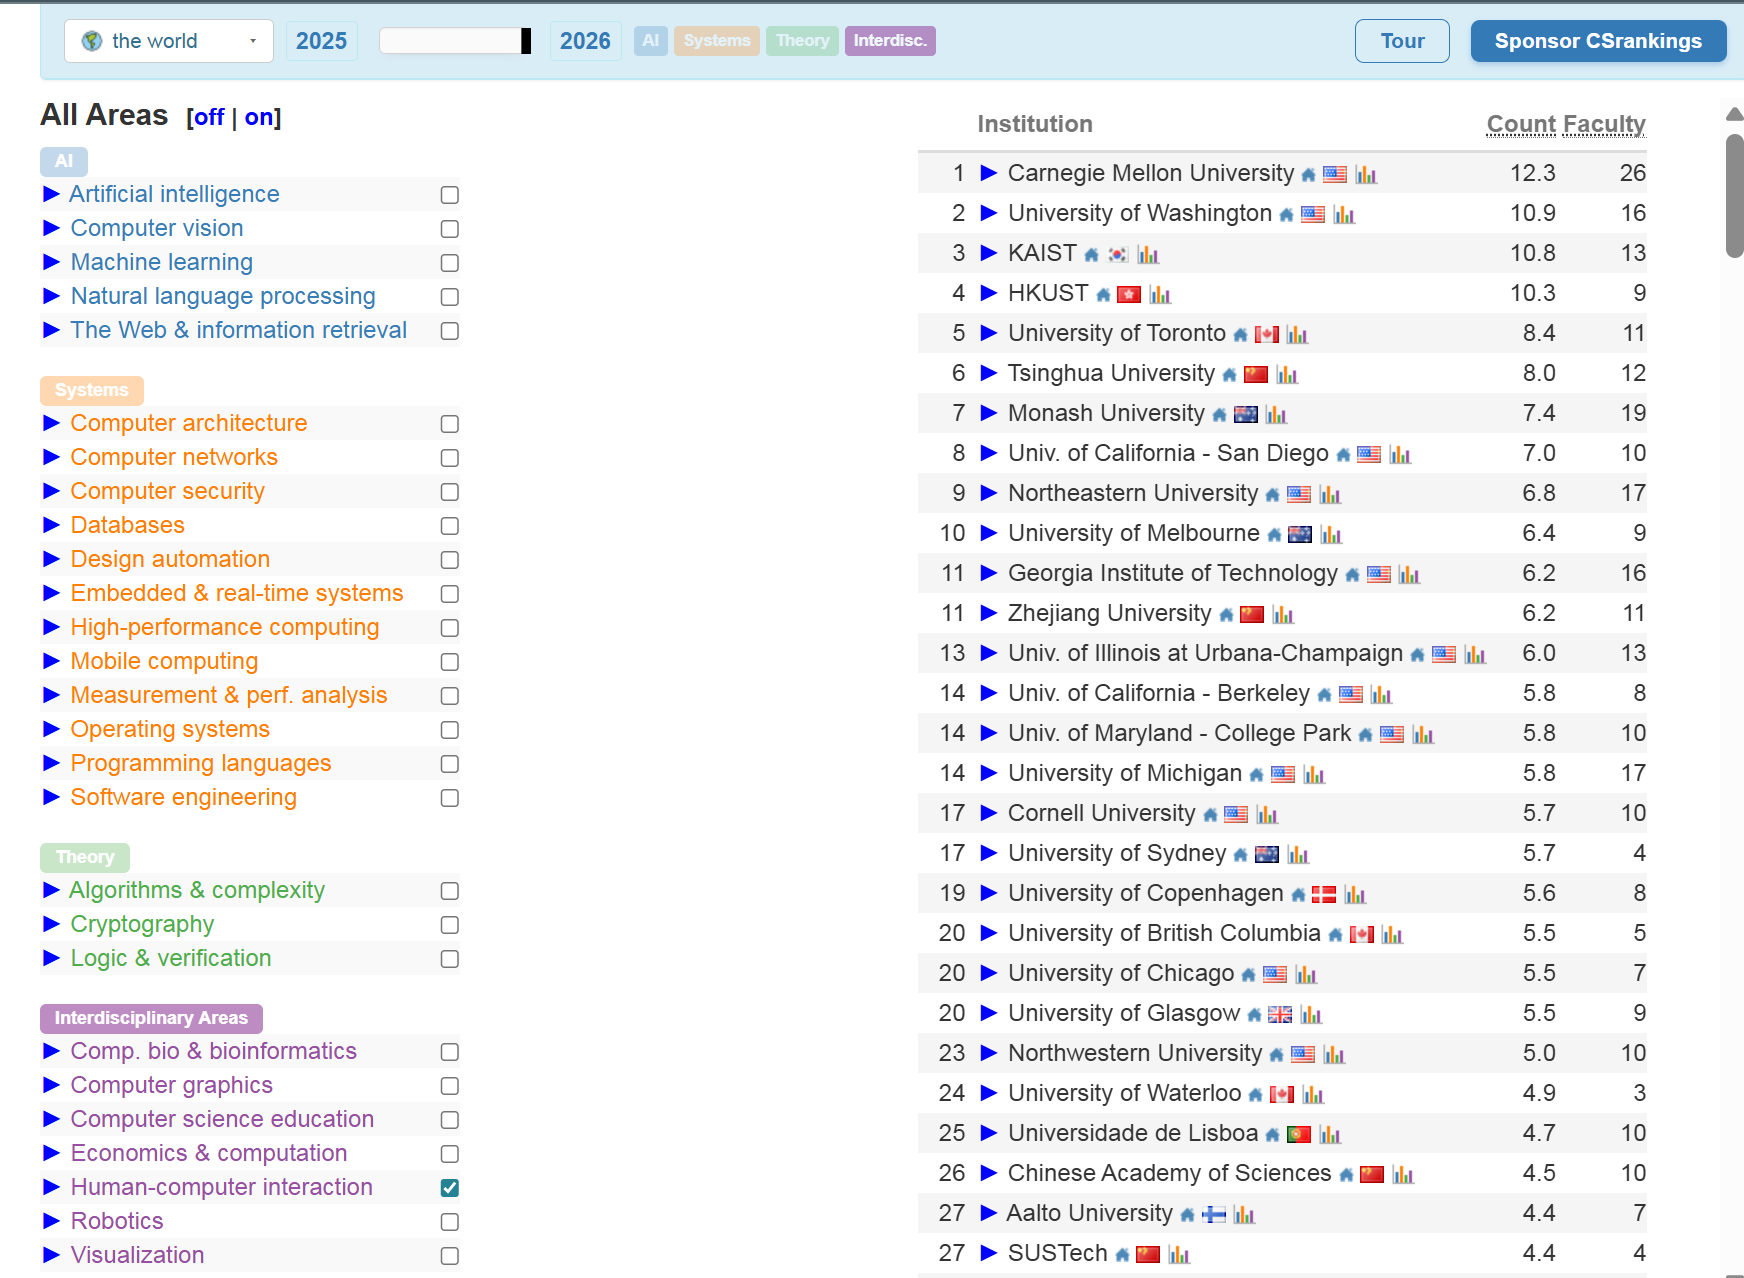
Task: Open the chart icon for Aalto University
Action: [1244, 1215]
